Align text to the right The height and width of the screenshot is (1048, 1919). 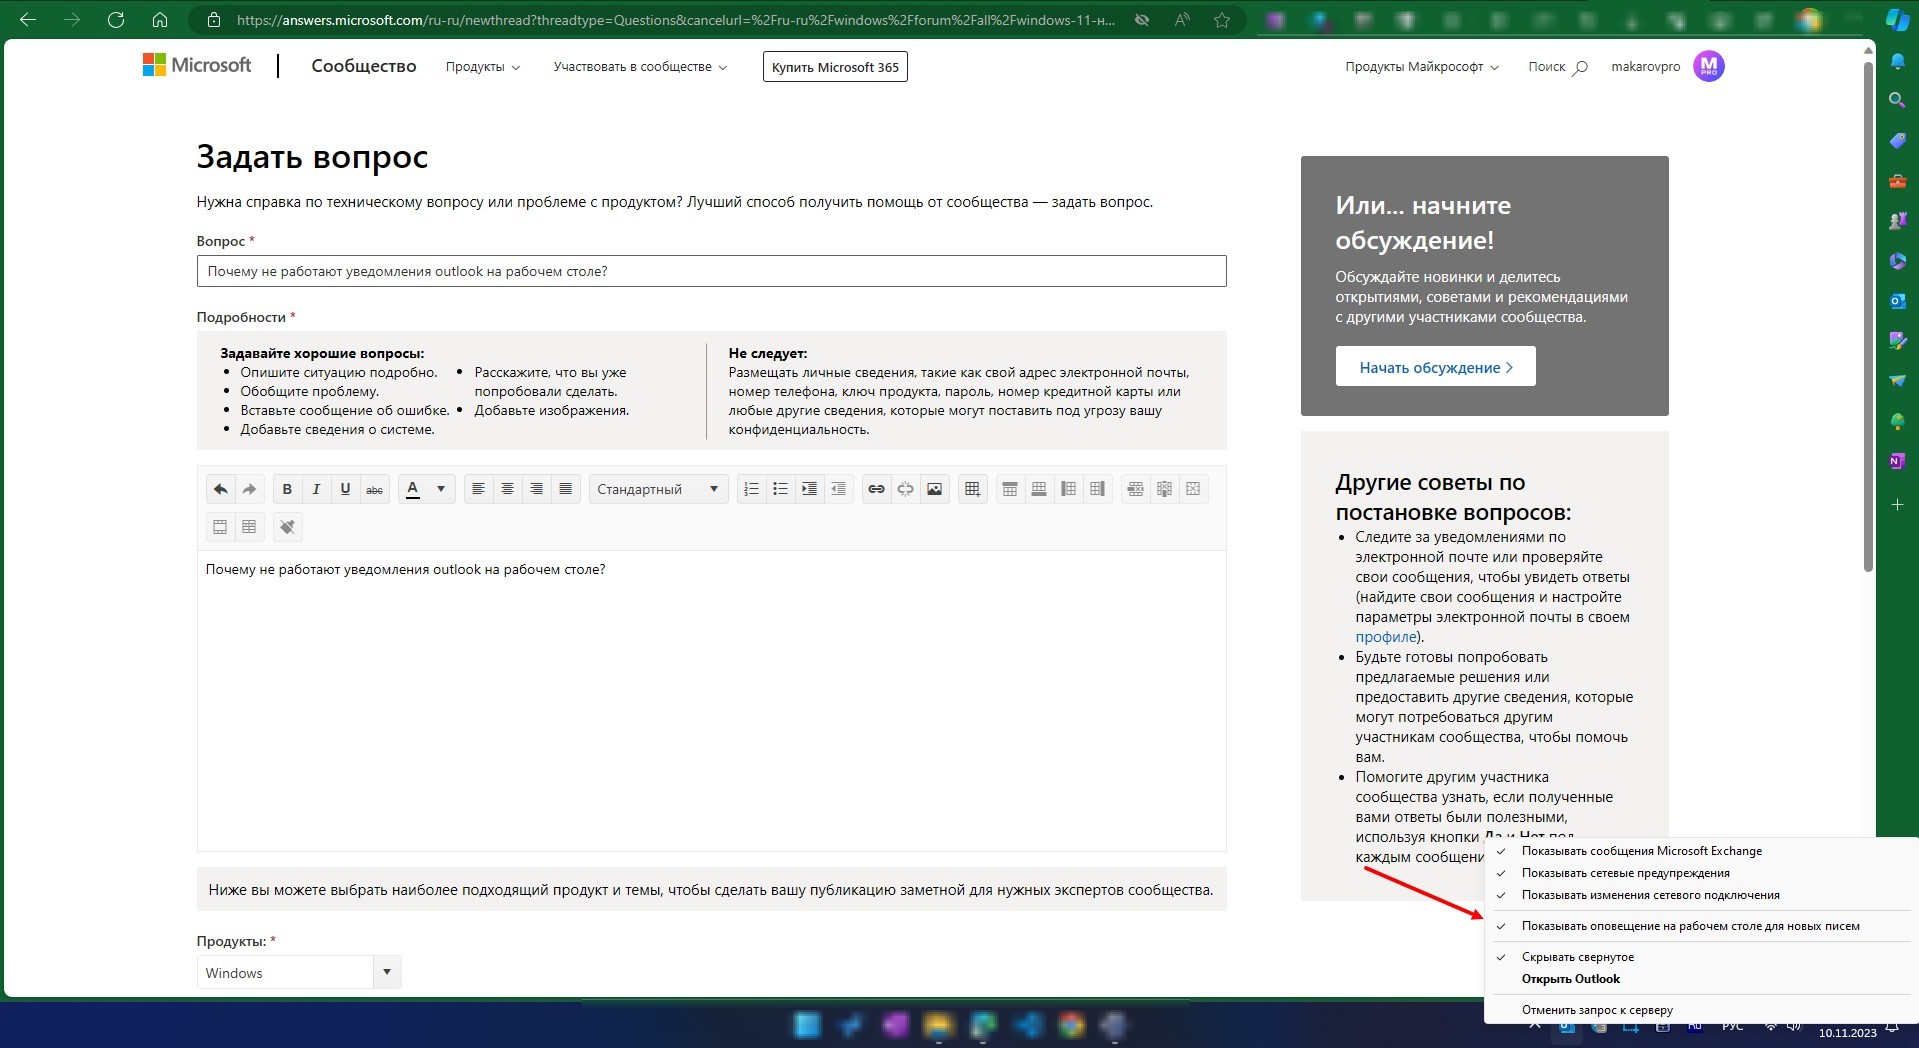tap(536, 489)
